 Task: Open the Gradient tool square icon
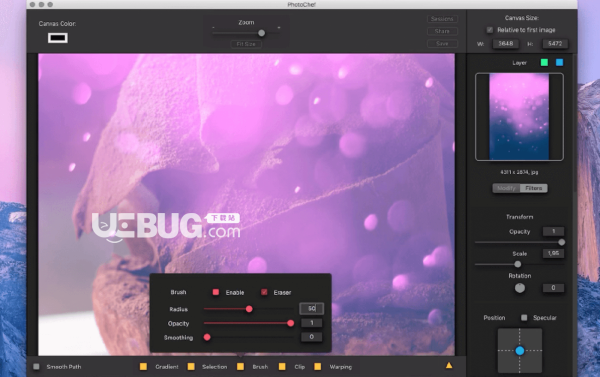(x=143, y=367)
